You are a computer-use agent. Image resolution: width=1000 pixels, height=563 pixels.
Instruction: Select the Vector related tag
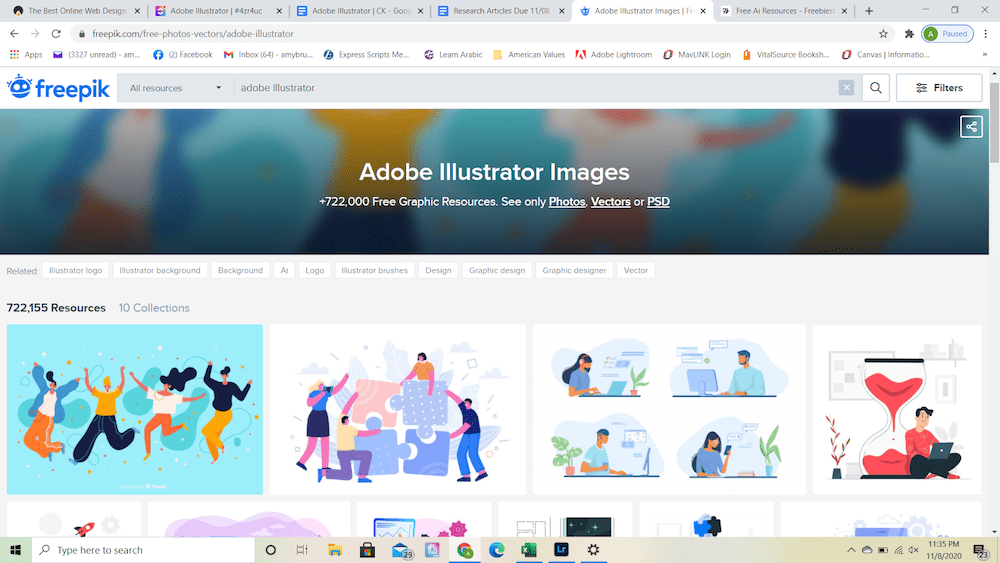tap(636, 270)
